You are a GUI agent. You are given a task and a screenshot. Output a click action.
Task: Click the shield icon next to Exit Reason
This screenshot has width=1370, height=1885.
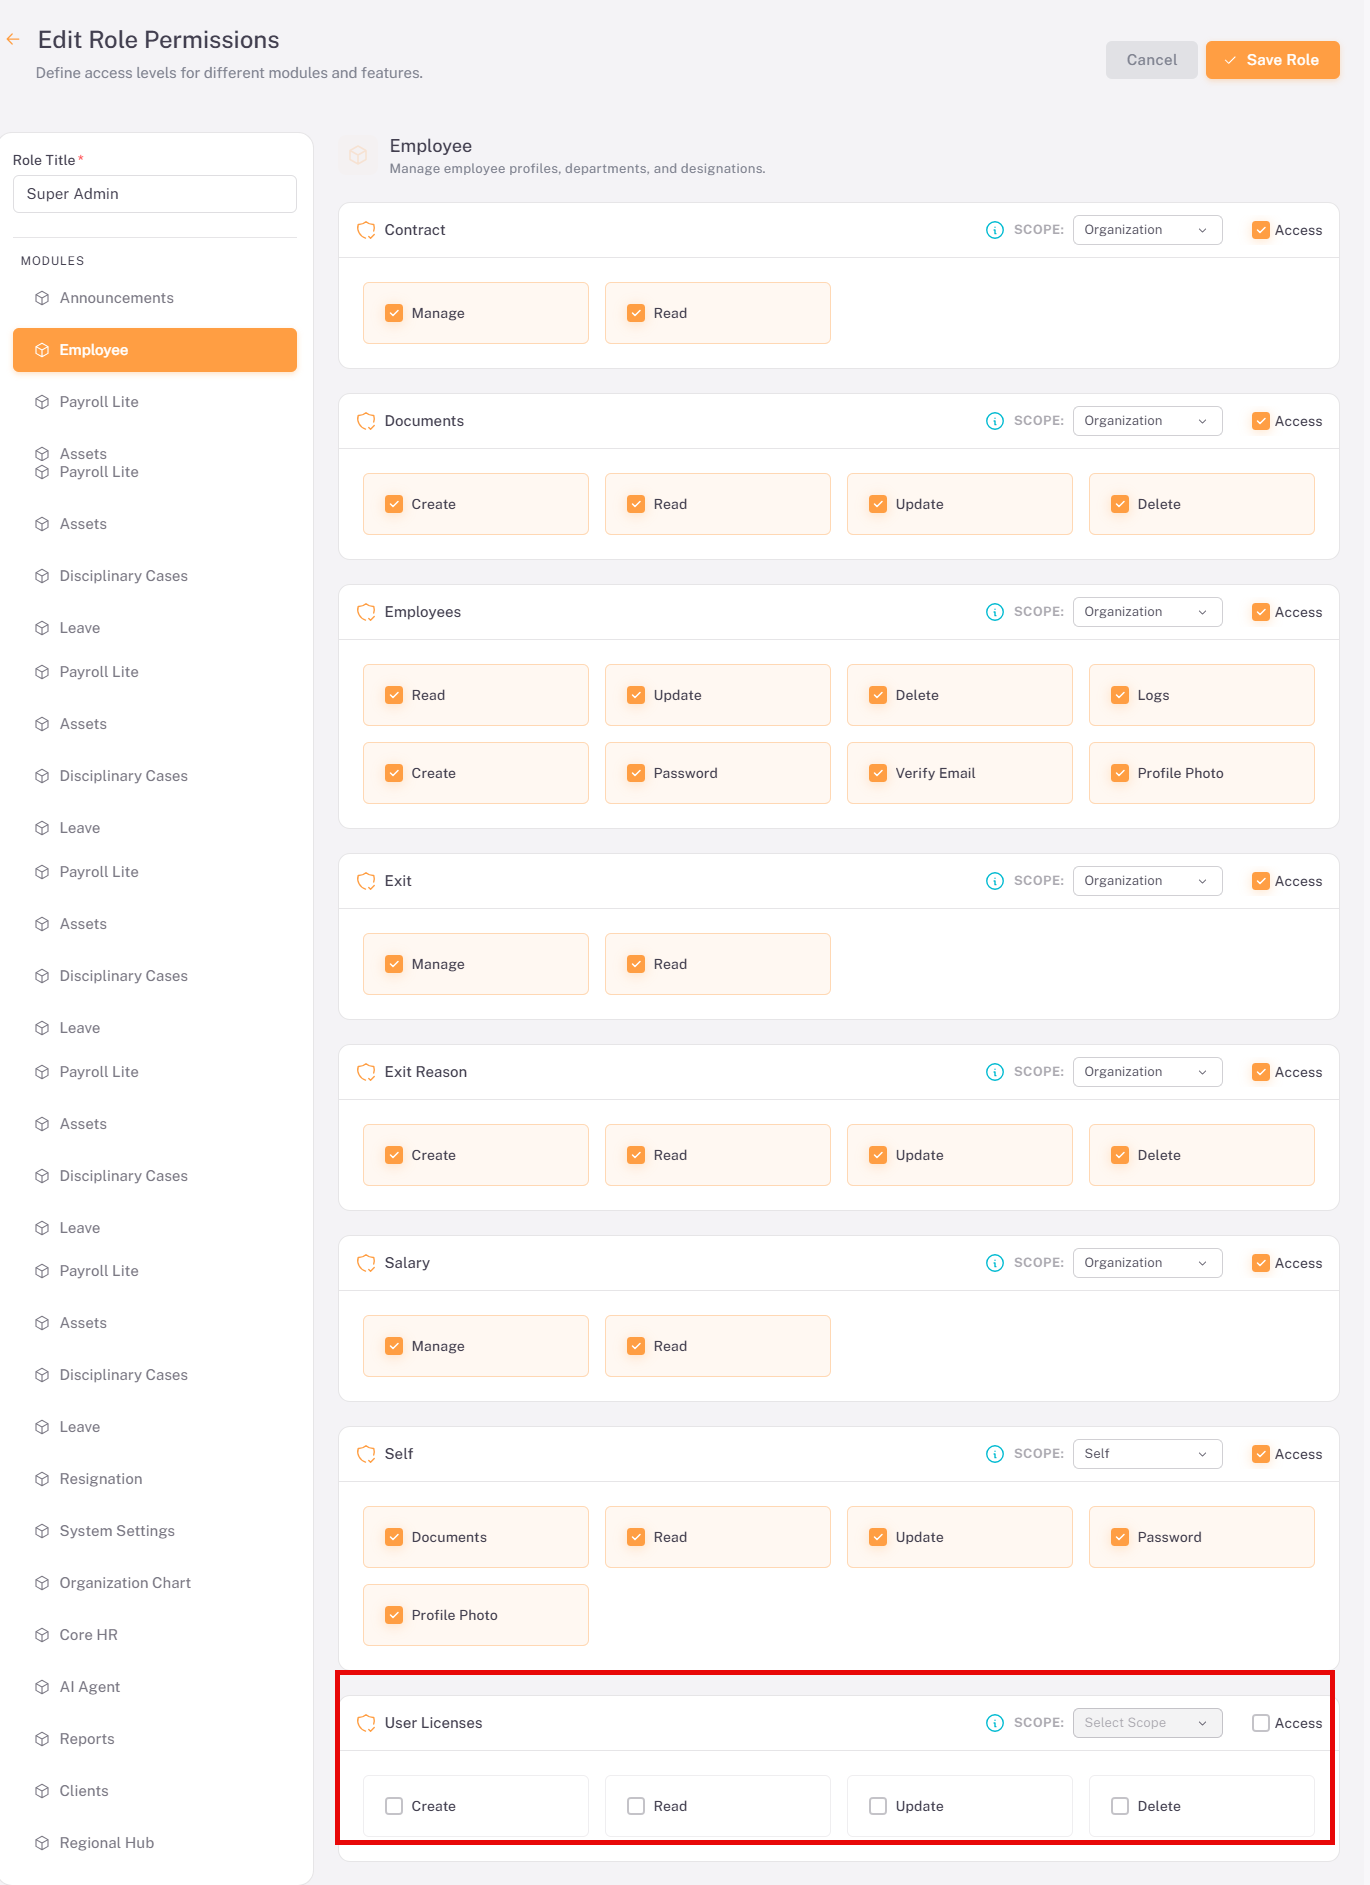point(366,1072)
